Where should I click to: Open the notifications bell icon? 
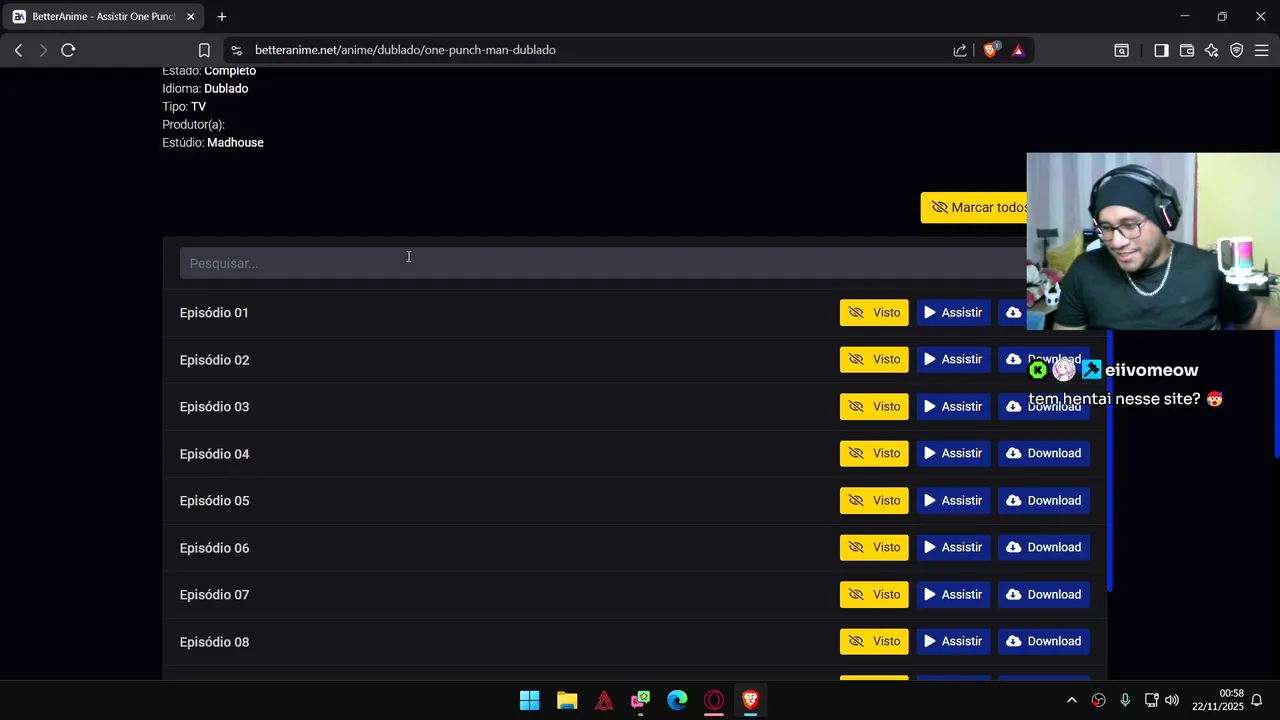tap(1258, 700)
